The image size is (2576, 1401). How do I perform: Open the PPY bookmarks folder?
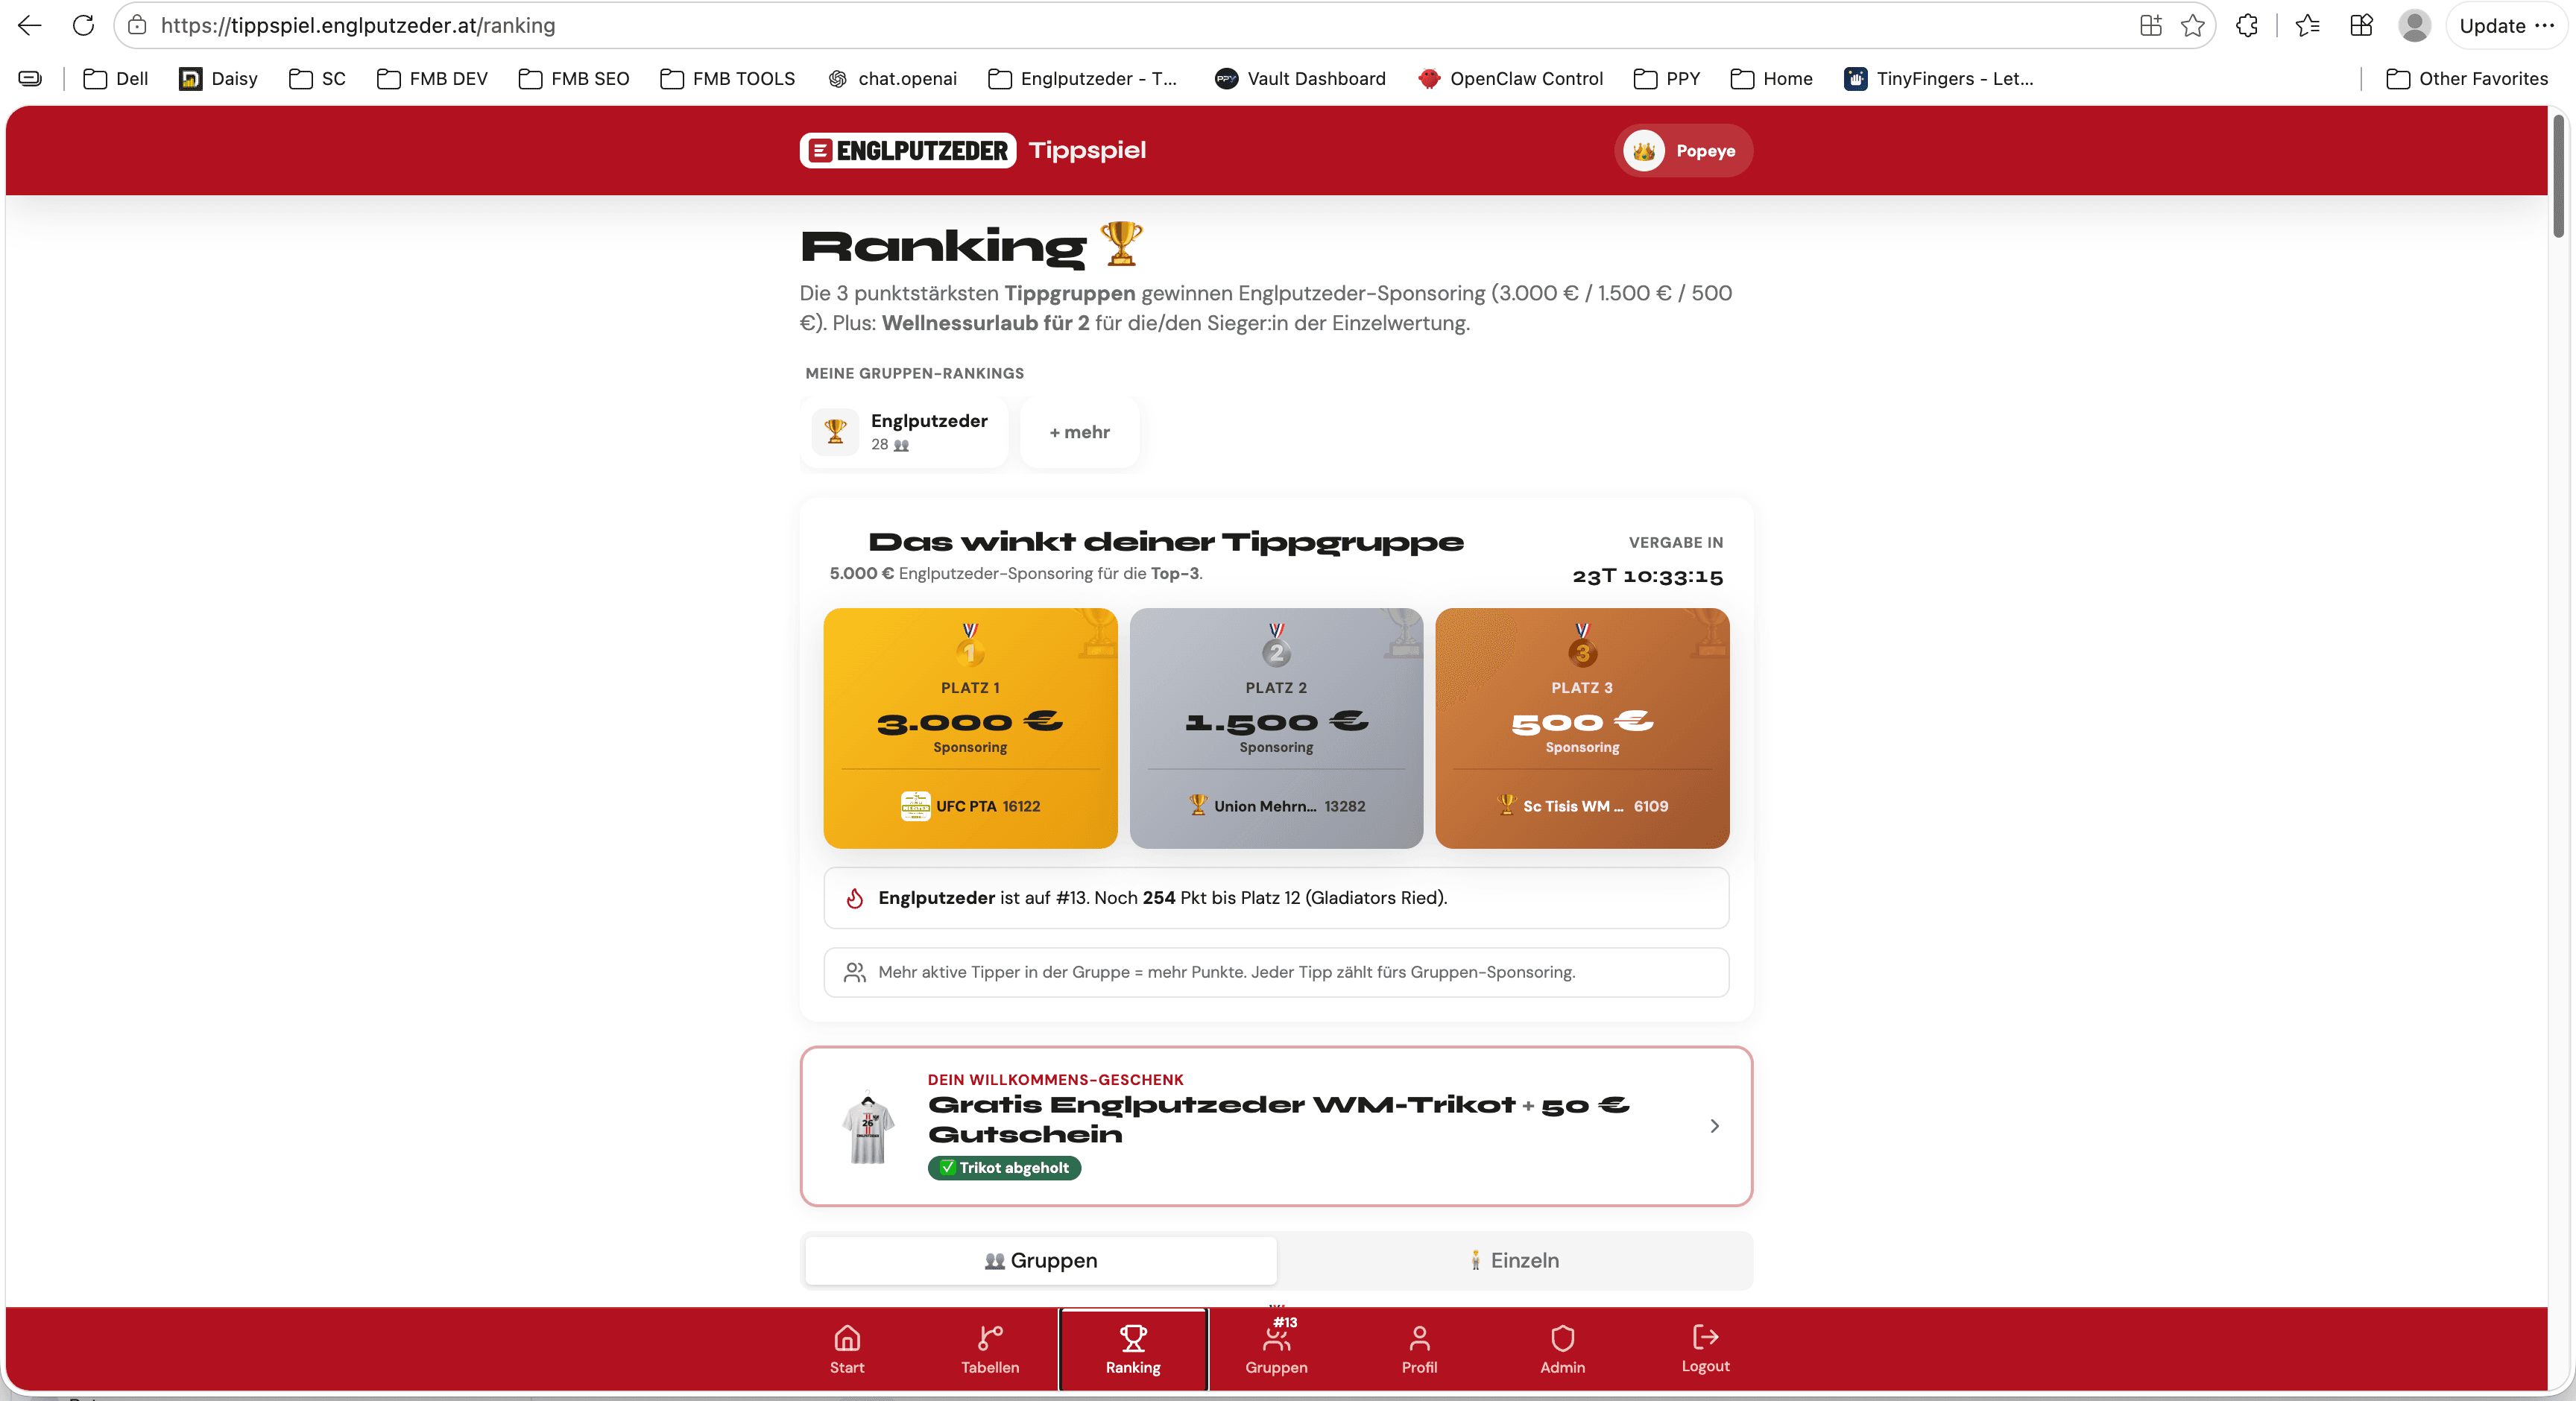click(x=1666, y=79)
